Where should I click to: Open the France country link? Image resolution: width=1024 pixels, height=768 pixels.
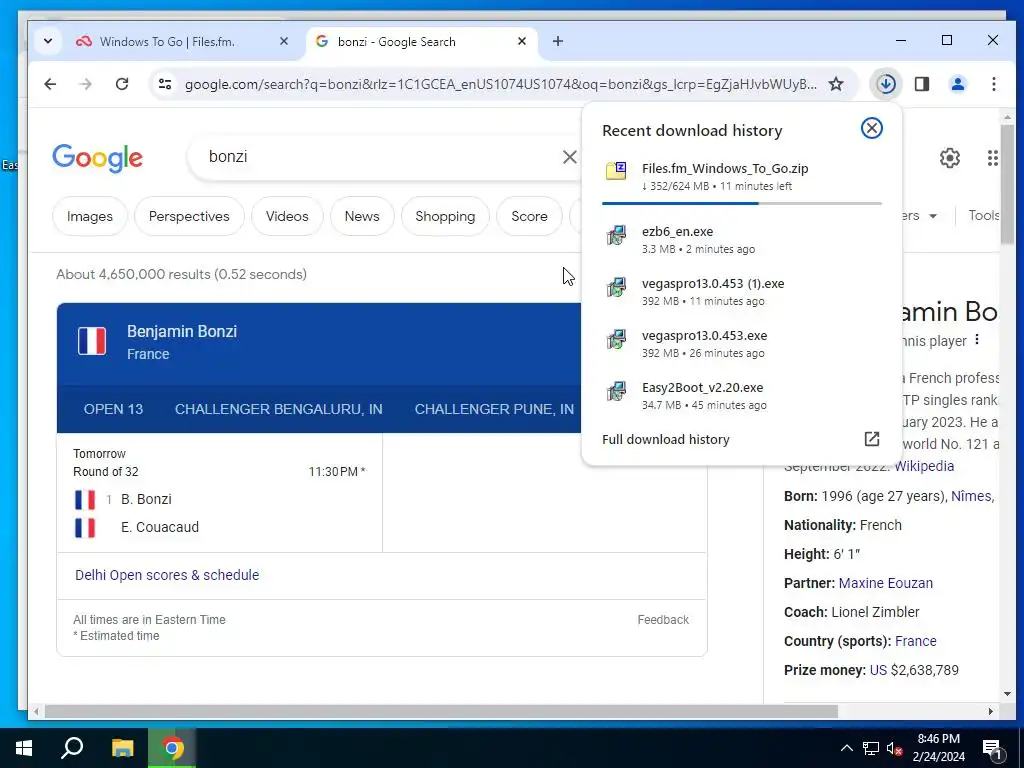[x=915, y=641]
